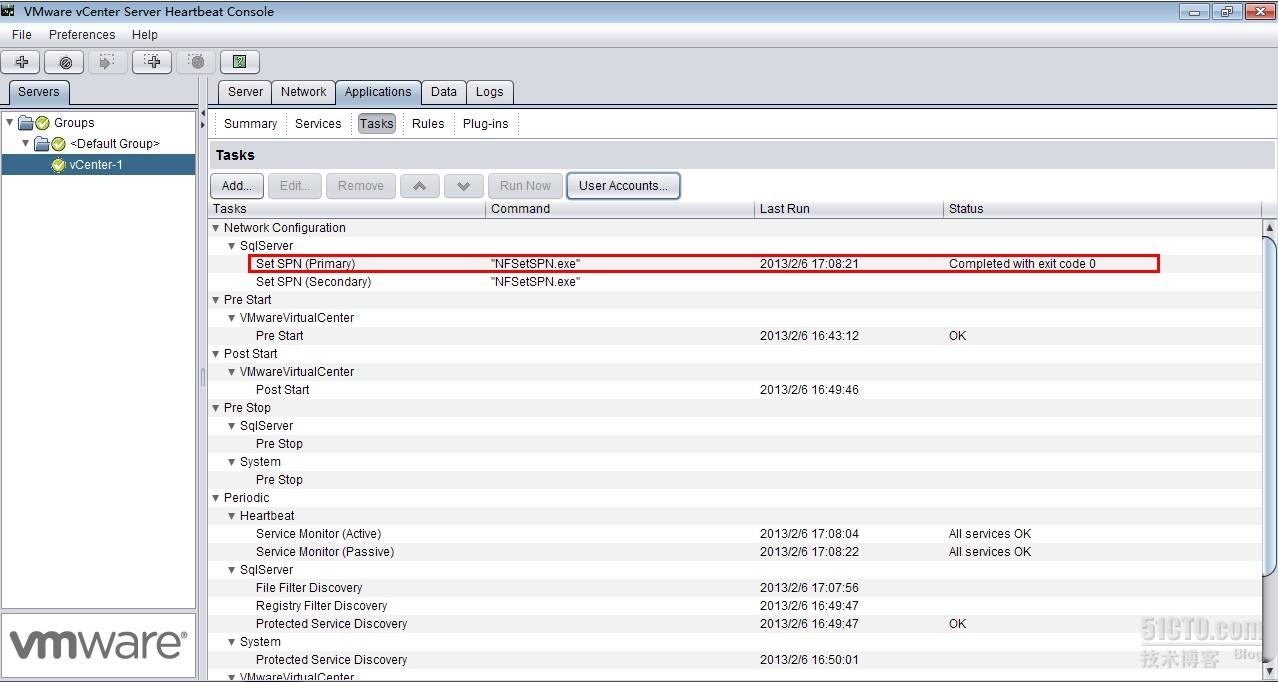Click the Command column header
Viewport: 1278px width, 682px height.
coord(620,209)
